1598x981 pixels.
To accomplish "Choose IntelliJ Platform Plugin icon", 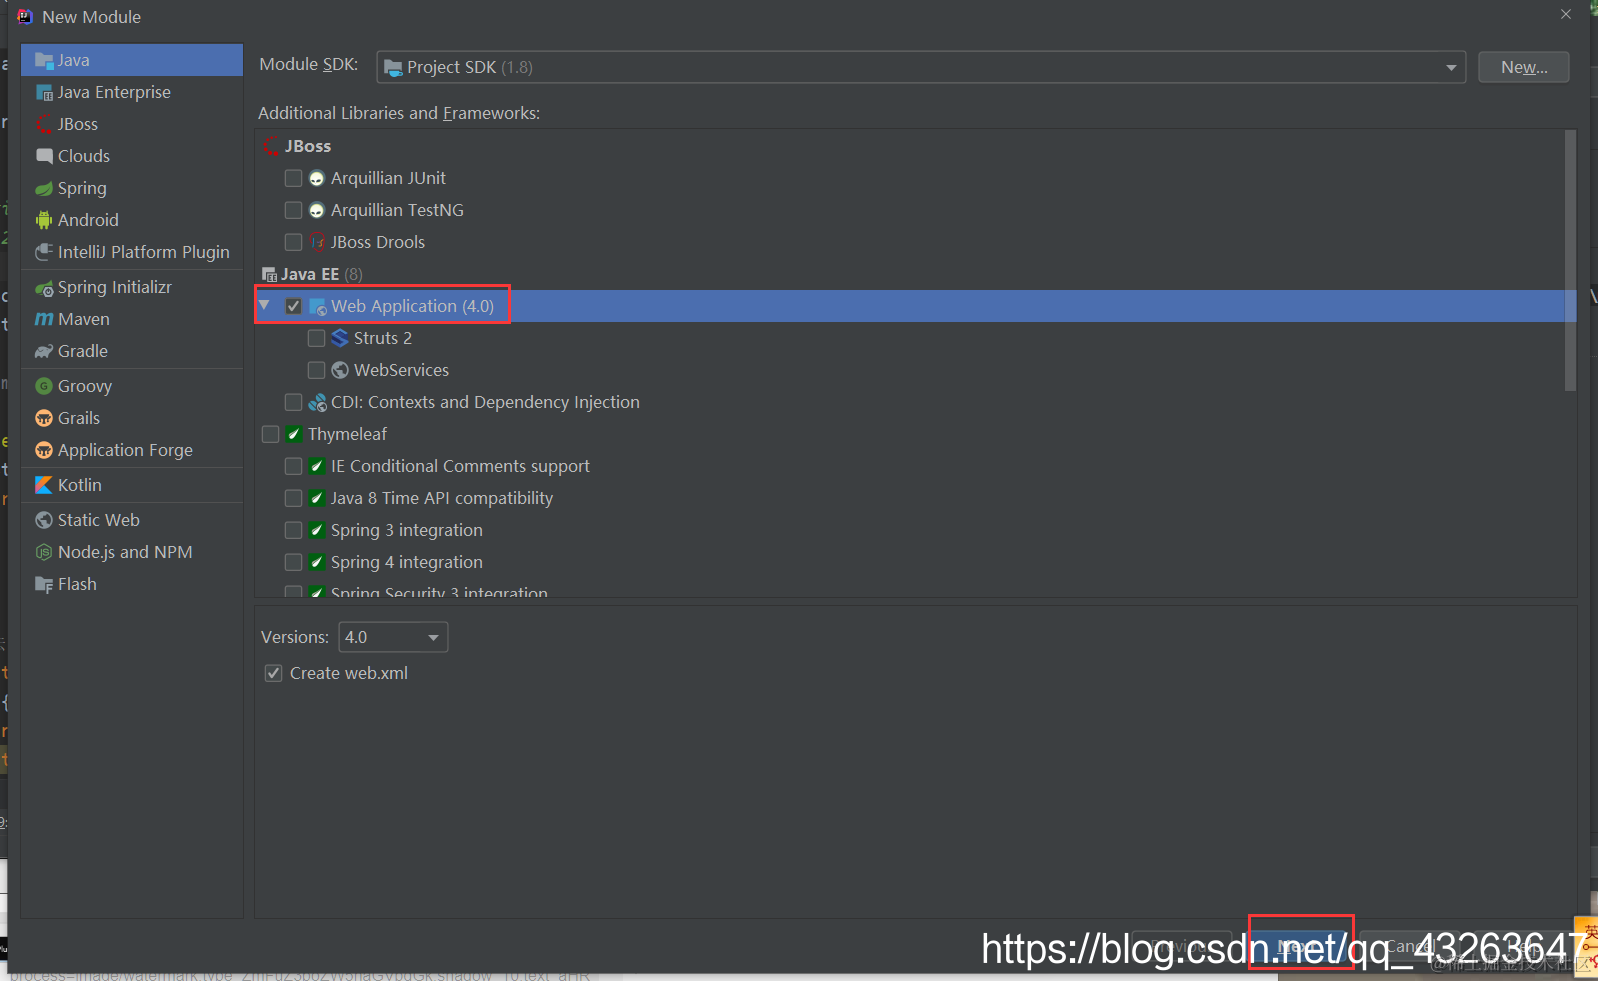I will pos(44,252).
